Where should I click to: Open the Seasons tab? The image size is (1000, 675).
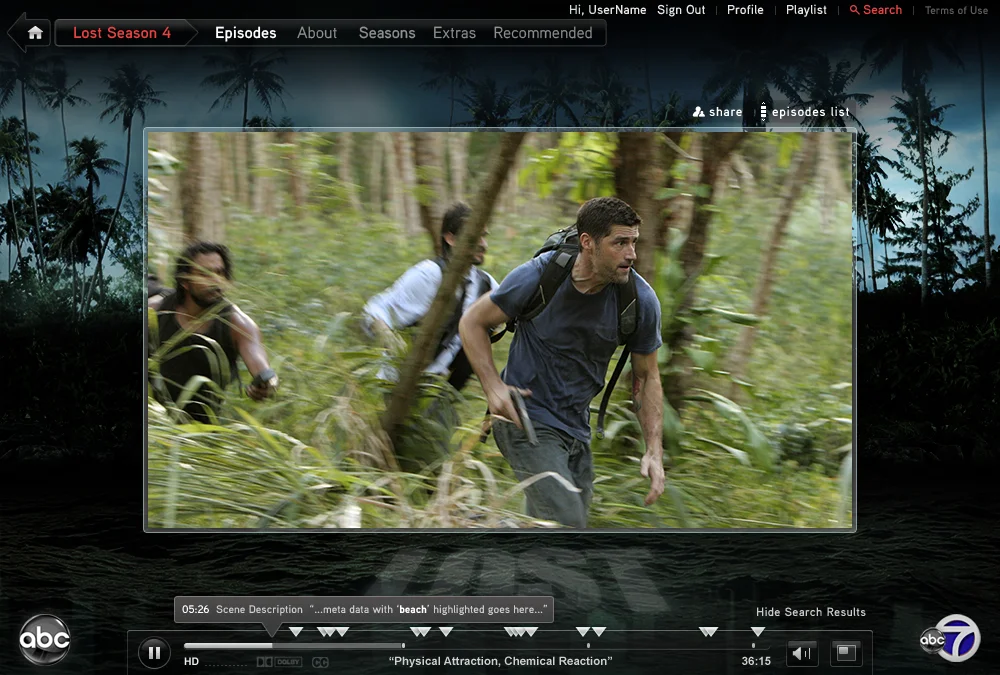pos(387,33)
